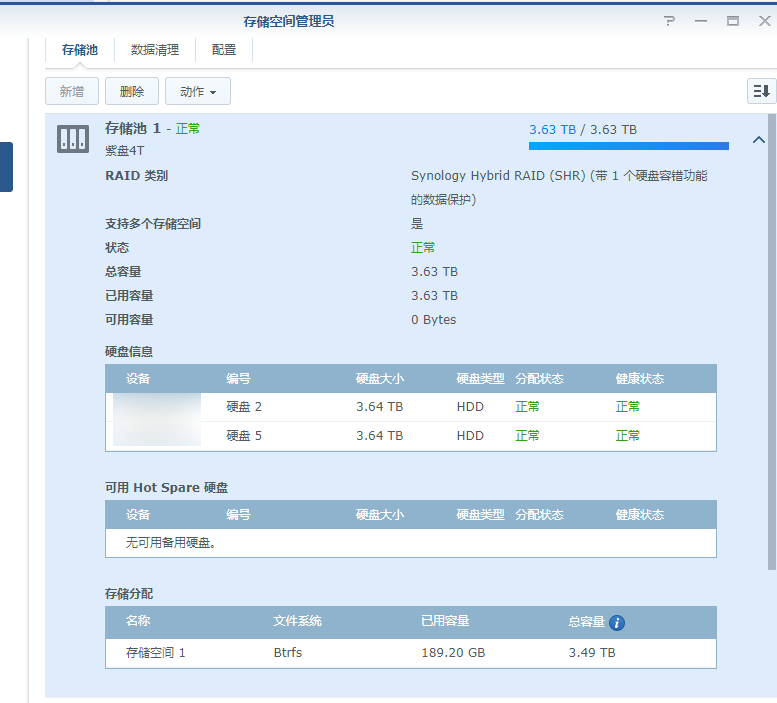Click the 硬盘 5 row 分配状态 正常 cell
Image resolution: width=777 pixels, height=703 pixels.
527,436
